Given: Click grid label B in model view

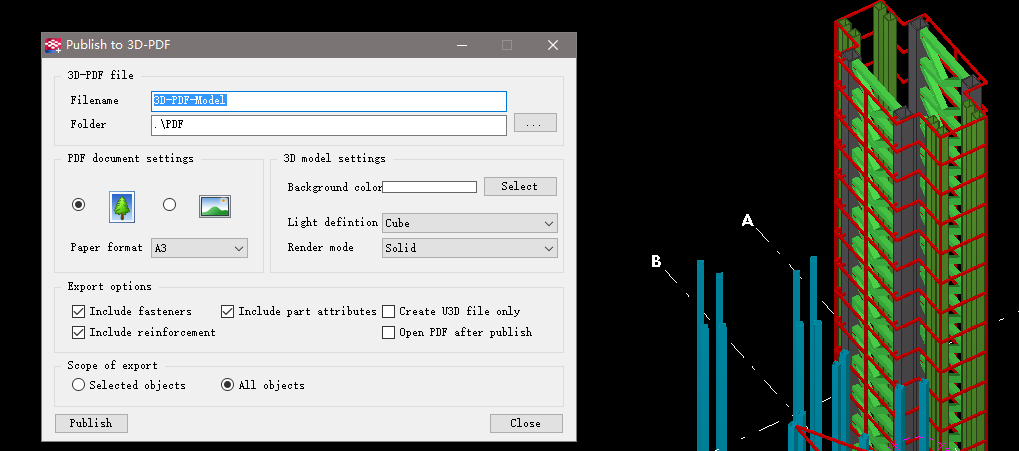Looking at the screenshot, I should pos(656,261).
